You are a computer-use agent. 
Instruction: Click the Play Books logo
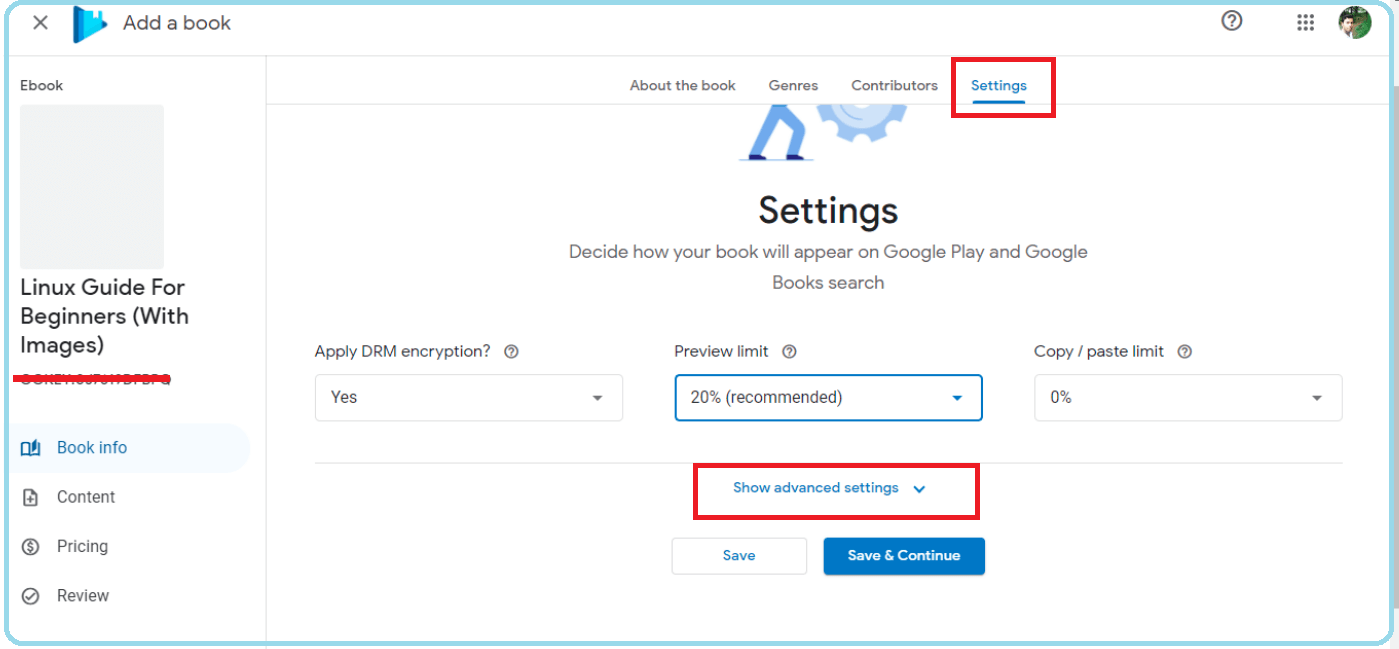[x=88, y=21]
